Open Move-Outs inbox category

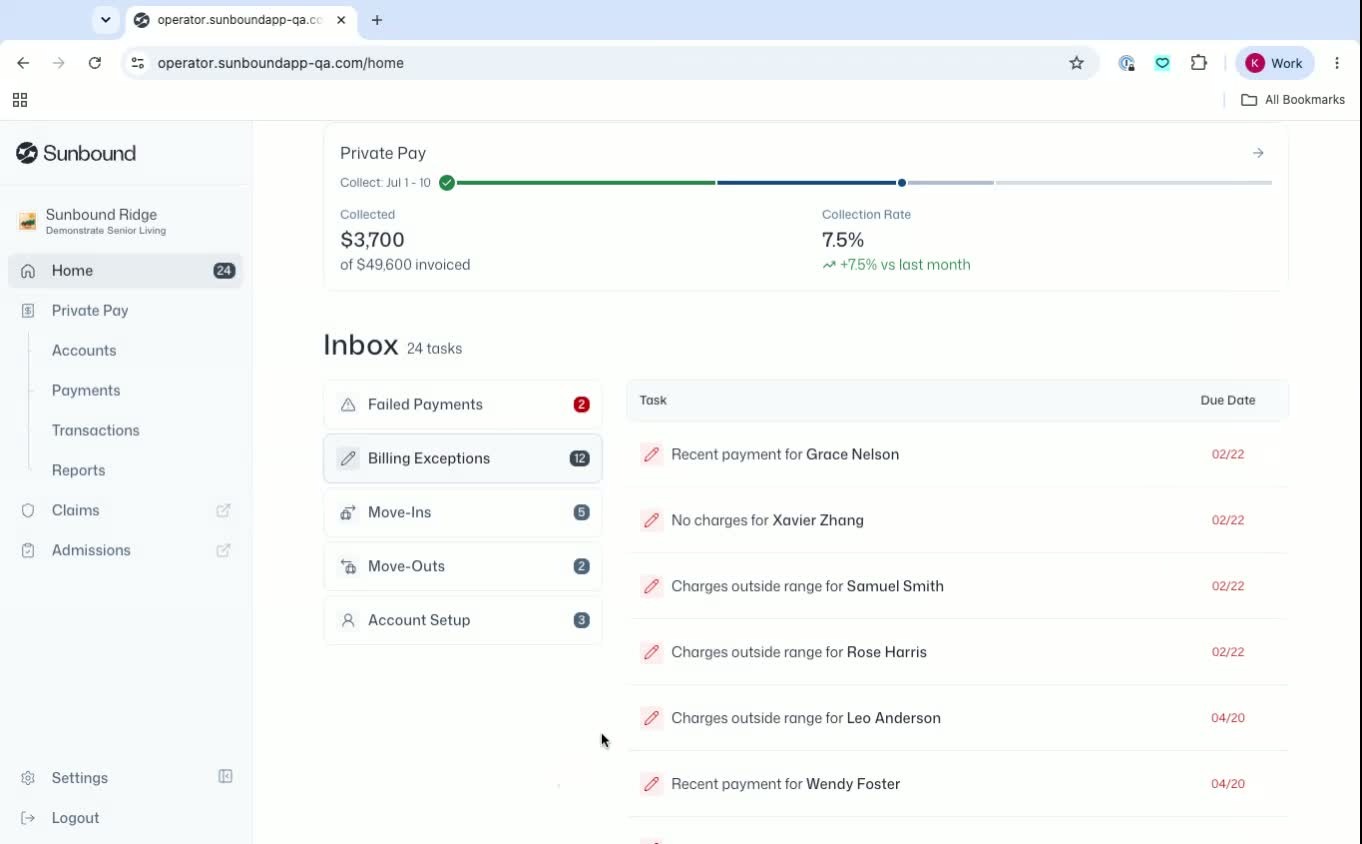pos(463,566)
